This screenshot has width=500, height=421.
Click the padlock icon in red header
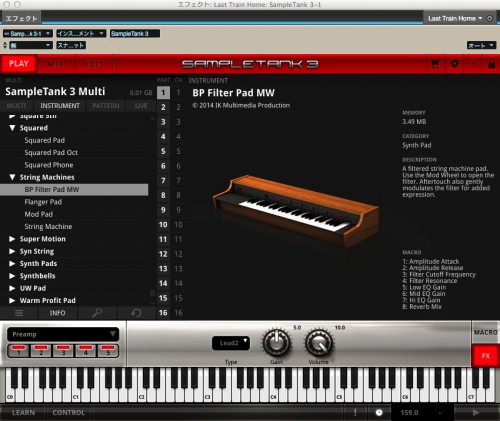coord(491,64)
